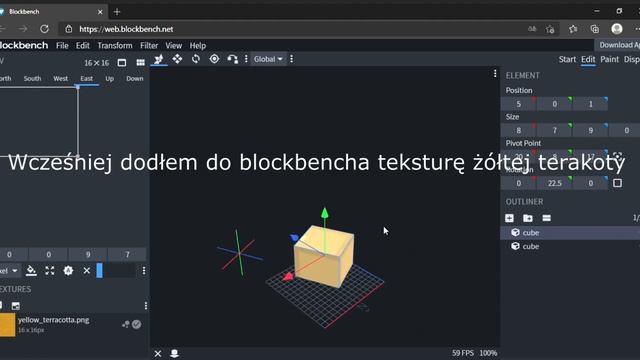Toggle the Outliner options bars icon
This screenshot has height=360, width=640.
pyautogui.click(x=547, y=218)
